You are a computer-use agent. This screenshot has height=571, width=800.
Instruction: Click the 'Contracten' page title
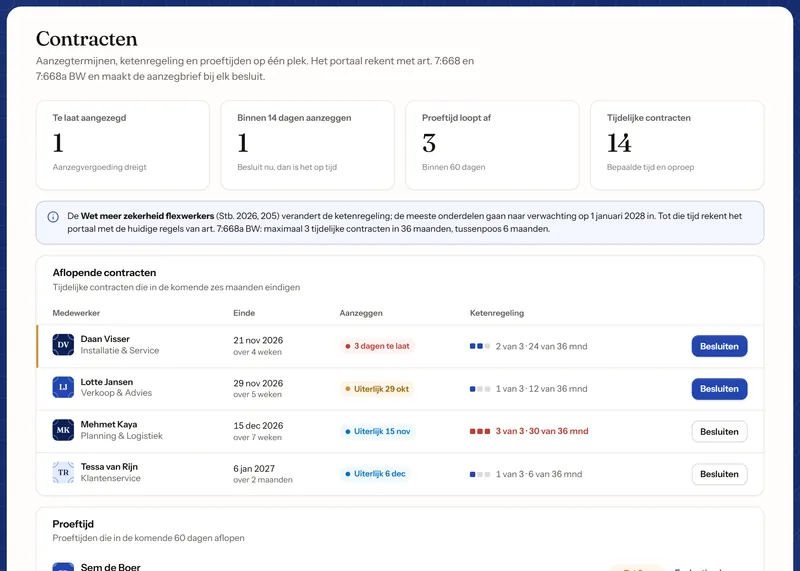click(x=87, y=39)
